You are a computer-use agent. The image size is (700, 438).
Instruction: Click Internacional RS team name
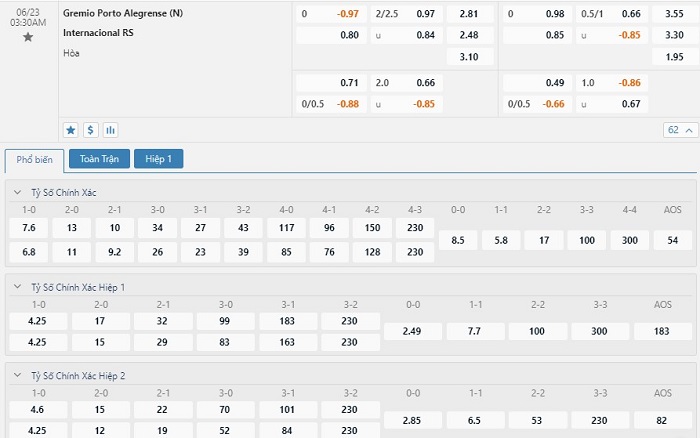(98, 33)
